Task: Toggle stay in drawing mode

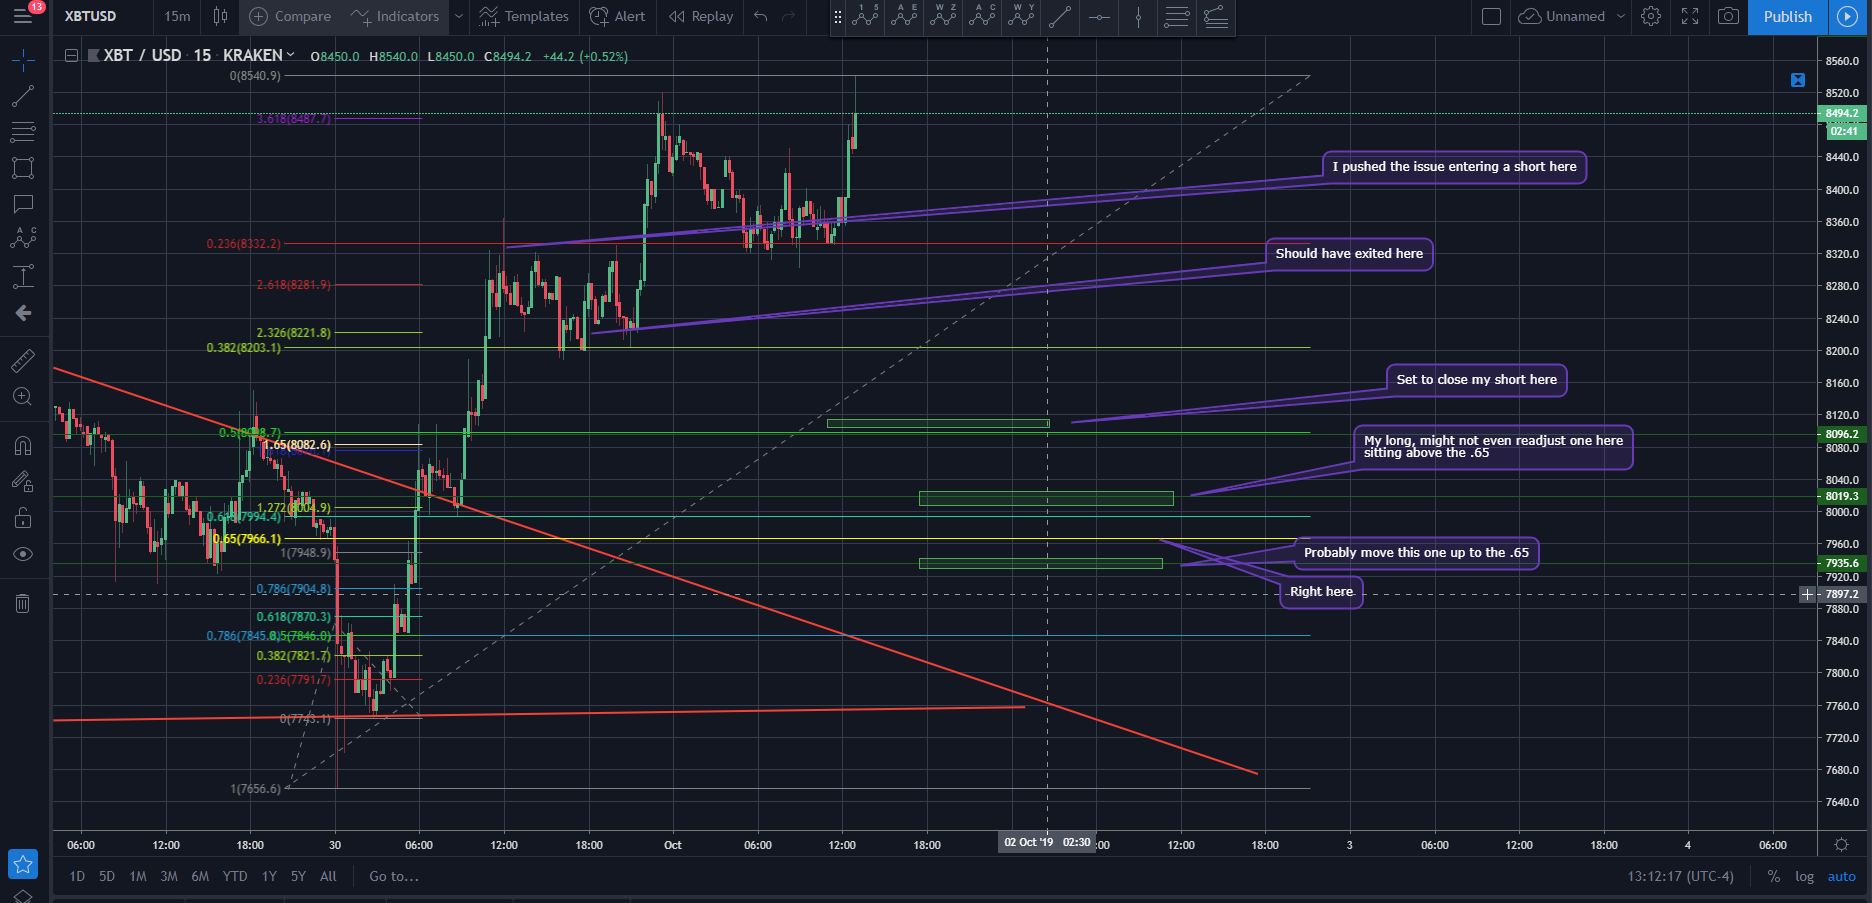Action: [22, 481]
